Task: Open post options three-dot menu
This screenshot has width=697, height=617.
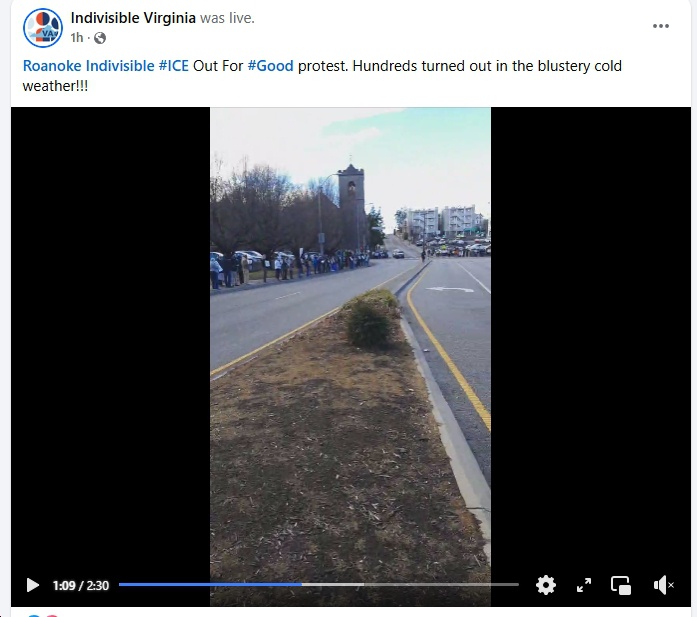Action: [661, 26]
